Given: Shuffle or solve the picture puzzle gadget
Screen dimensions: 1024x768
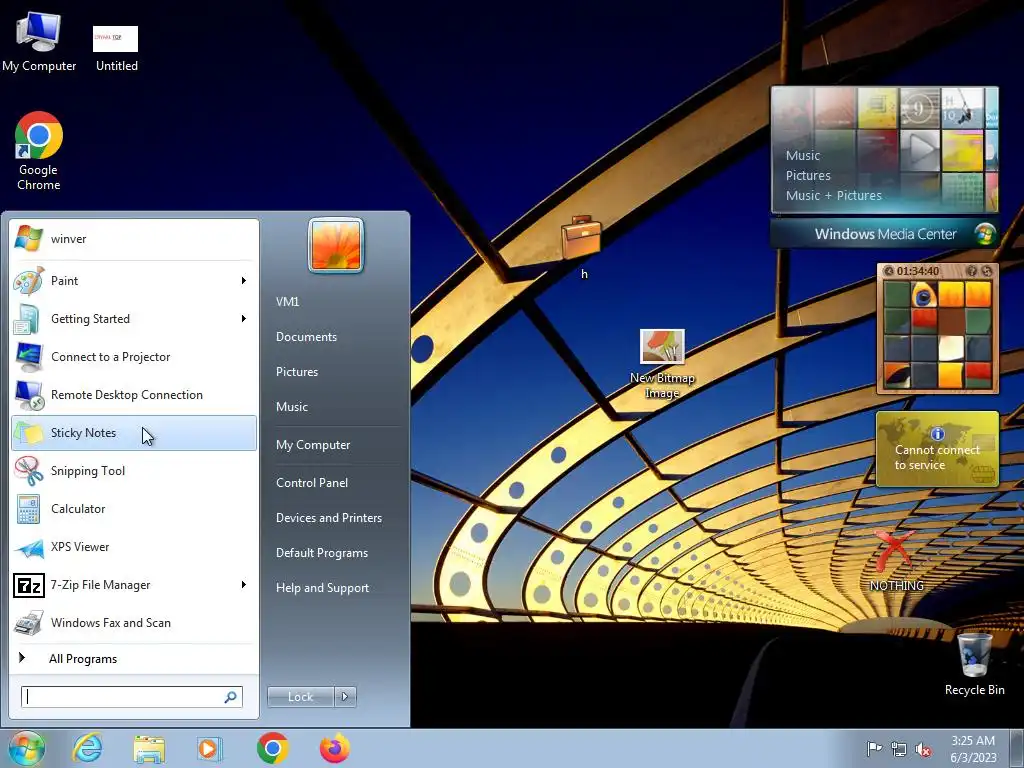Looking at the screenshot, I should pyautogui.click(x=987, y=270).
